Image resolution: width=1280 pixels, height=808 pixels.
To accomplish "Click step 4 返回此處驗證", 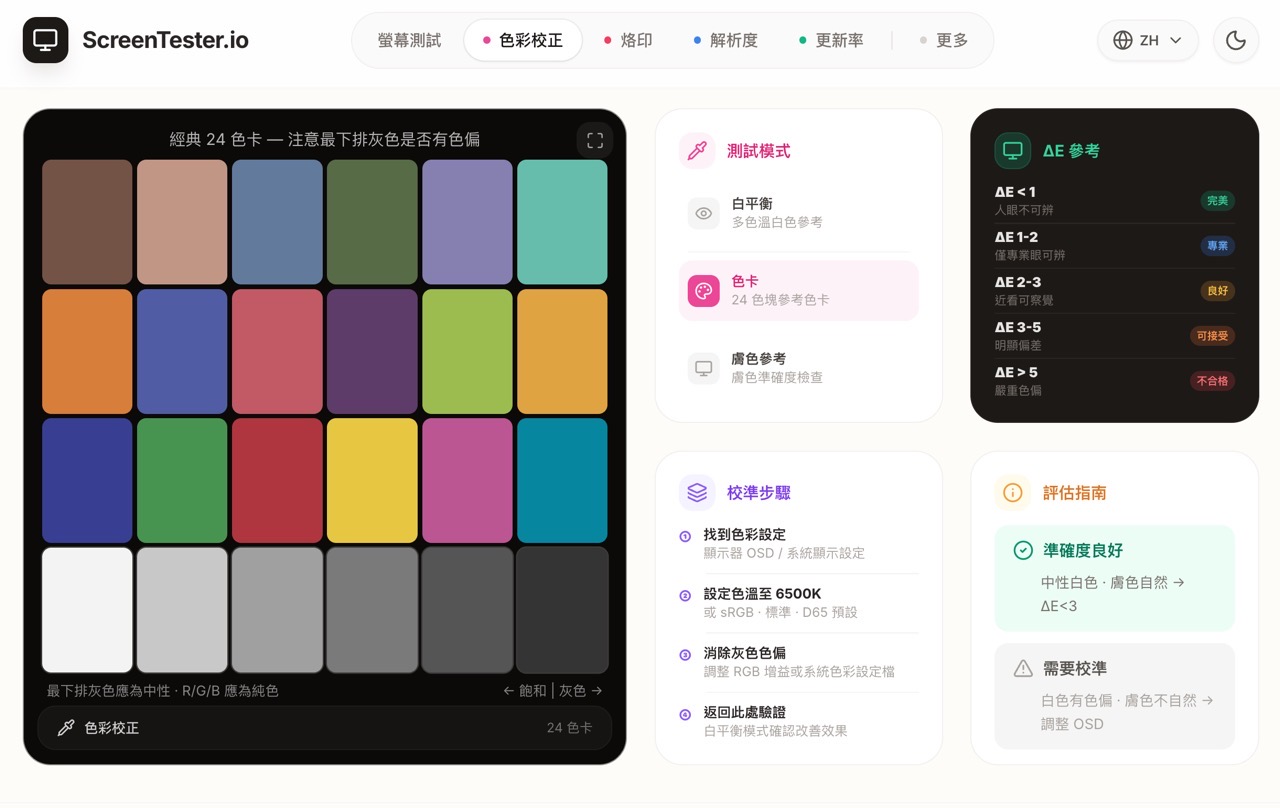I will [799, 720].
